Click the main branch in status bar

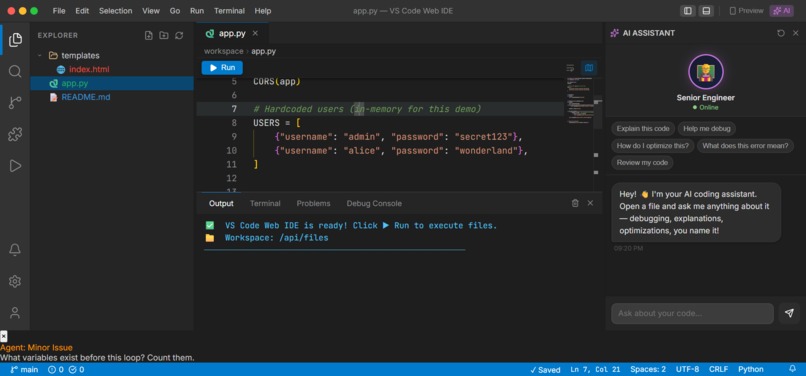pyautogui.click(x=24, y=369)
